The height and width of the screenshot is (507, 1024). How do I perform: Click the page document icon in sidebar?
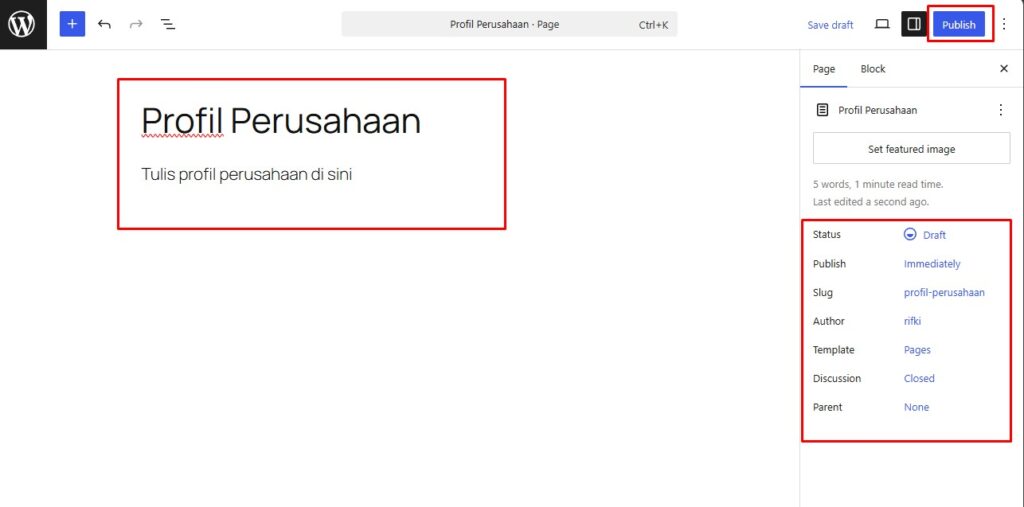(x=822, y=110)
